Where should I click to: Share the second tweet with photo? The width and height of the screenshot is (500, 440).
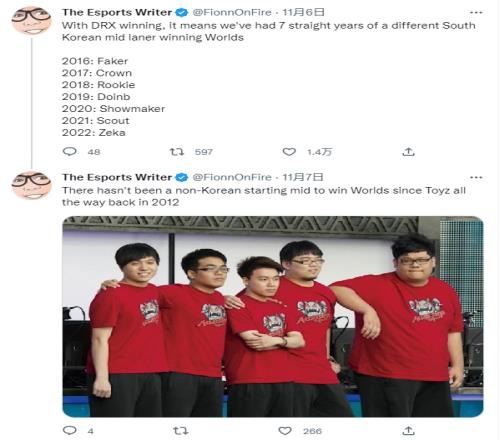(x=408, y=431)
